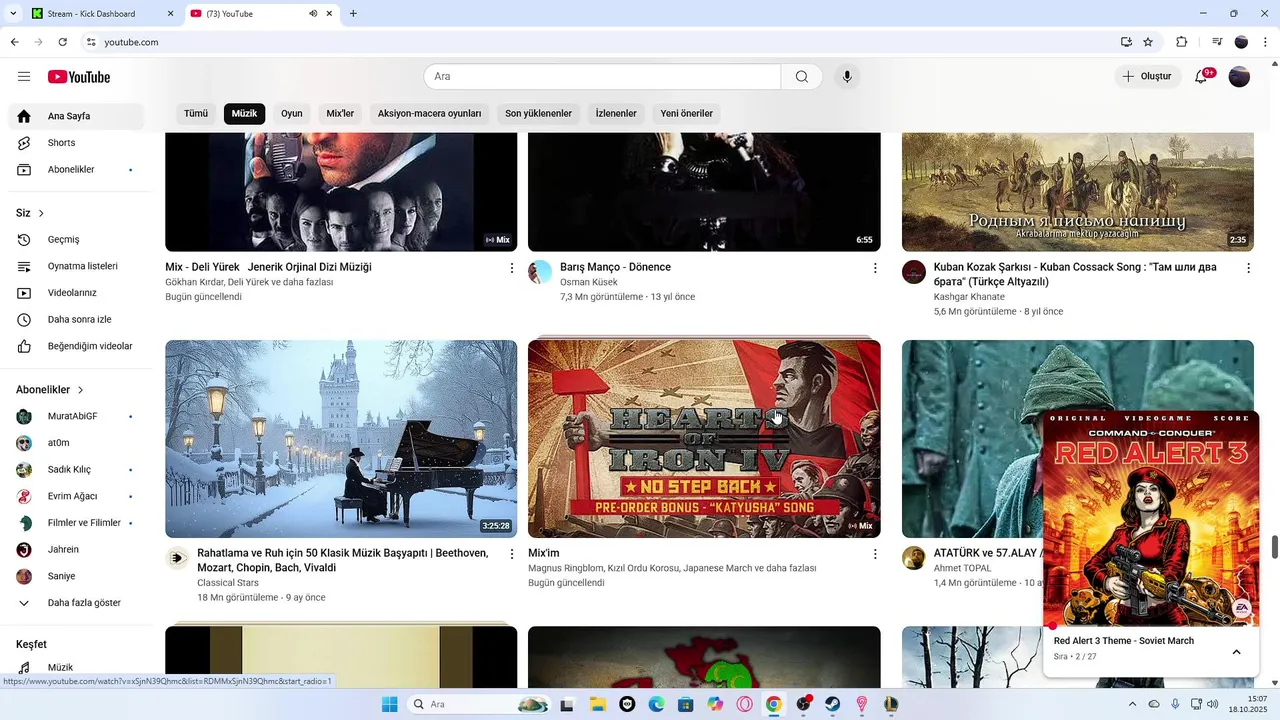1280x720 pixels.
Task: Mute the YouTube tab audio icon
Action: click(313, 14)
